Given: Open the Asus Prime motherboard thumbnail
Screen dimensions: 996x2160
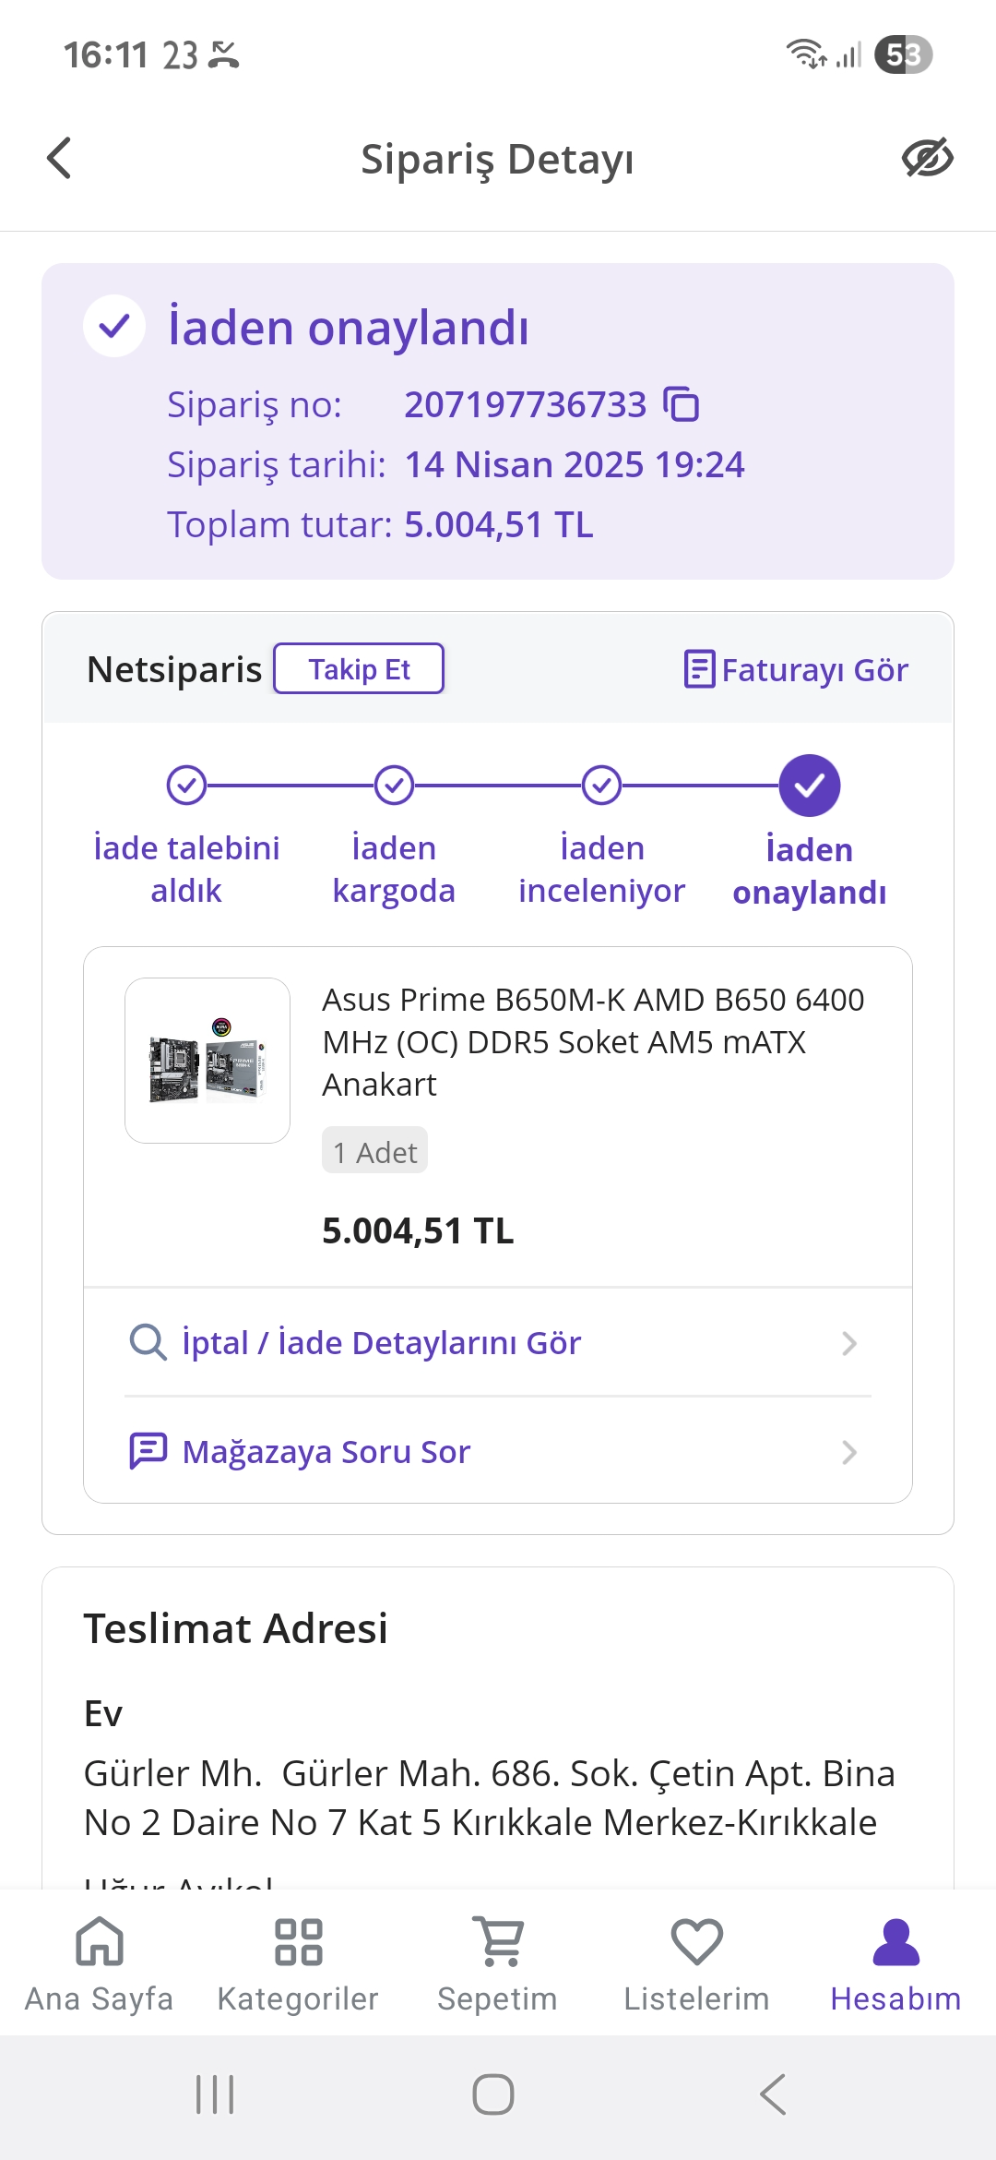Looking at the screenshot, I should click(x=208, y=1061).
